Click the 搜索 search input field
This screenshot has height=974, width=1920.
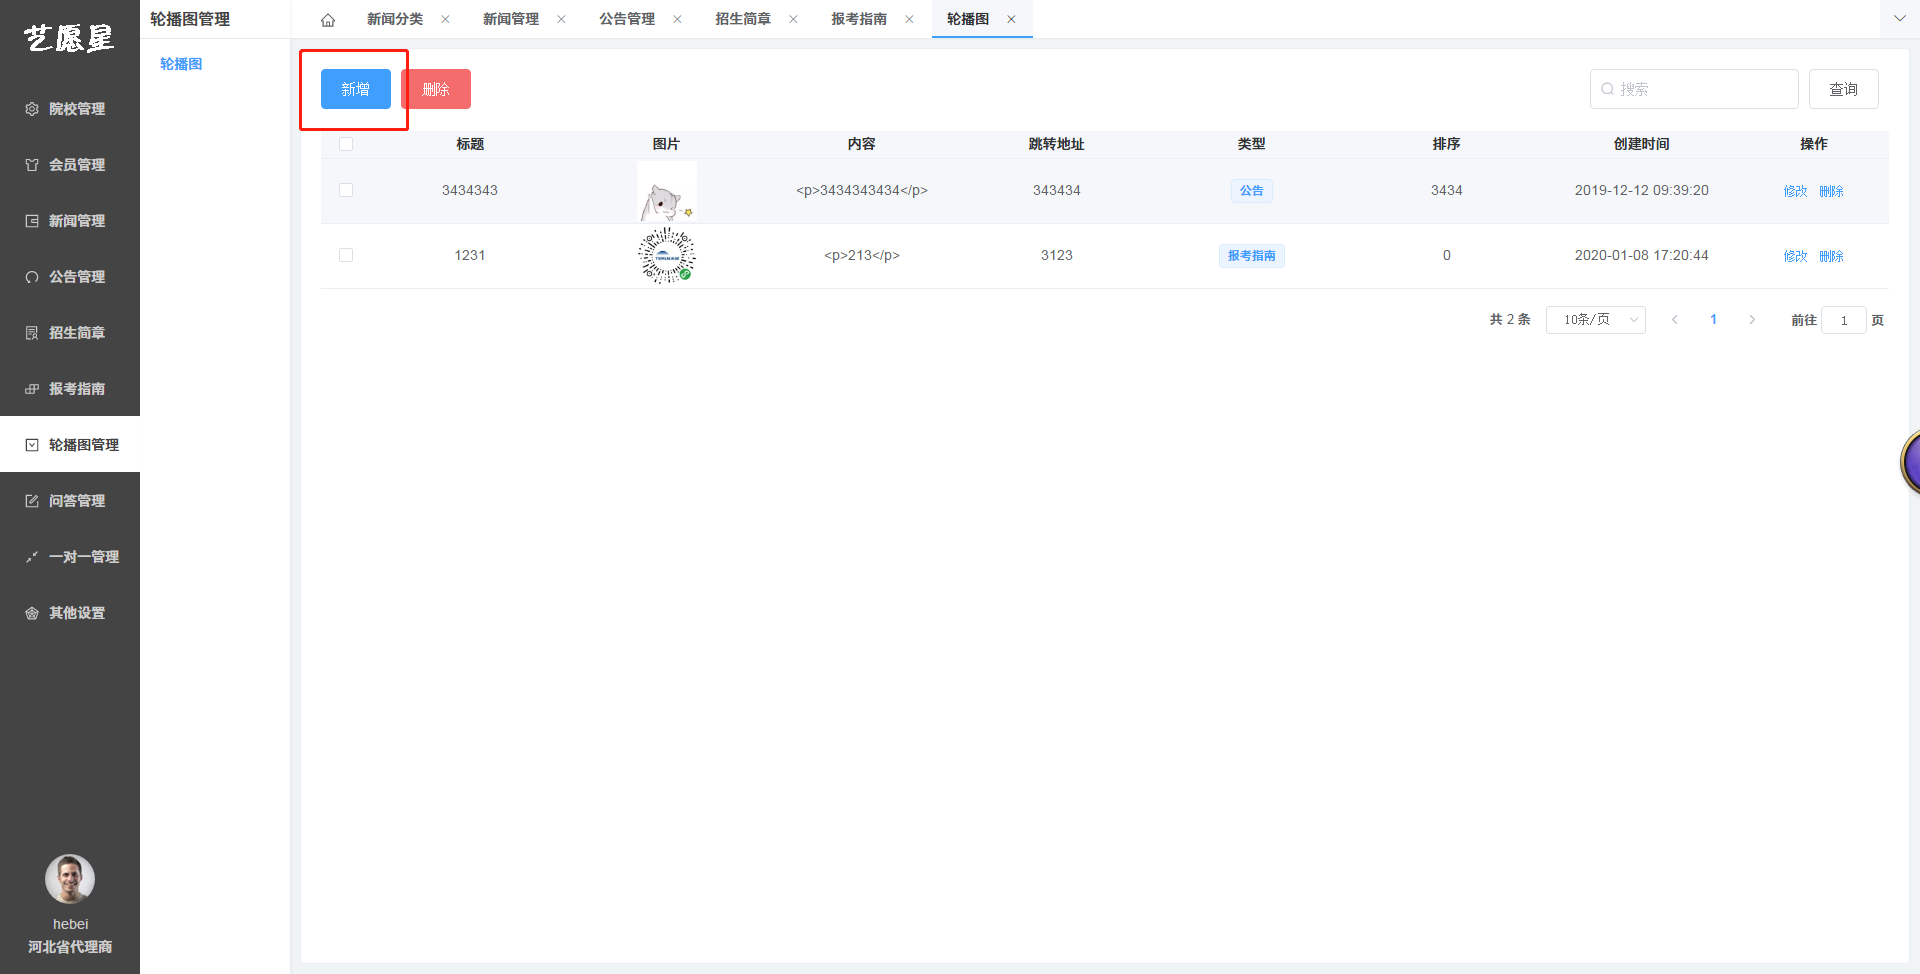coord(1694,89)
